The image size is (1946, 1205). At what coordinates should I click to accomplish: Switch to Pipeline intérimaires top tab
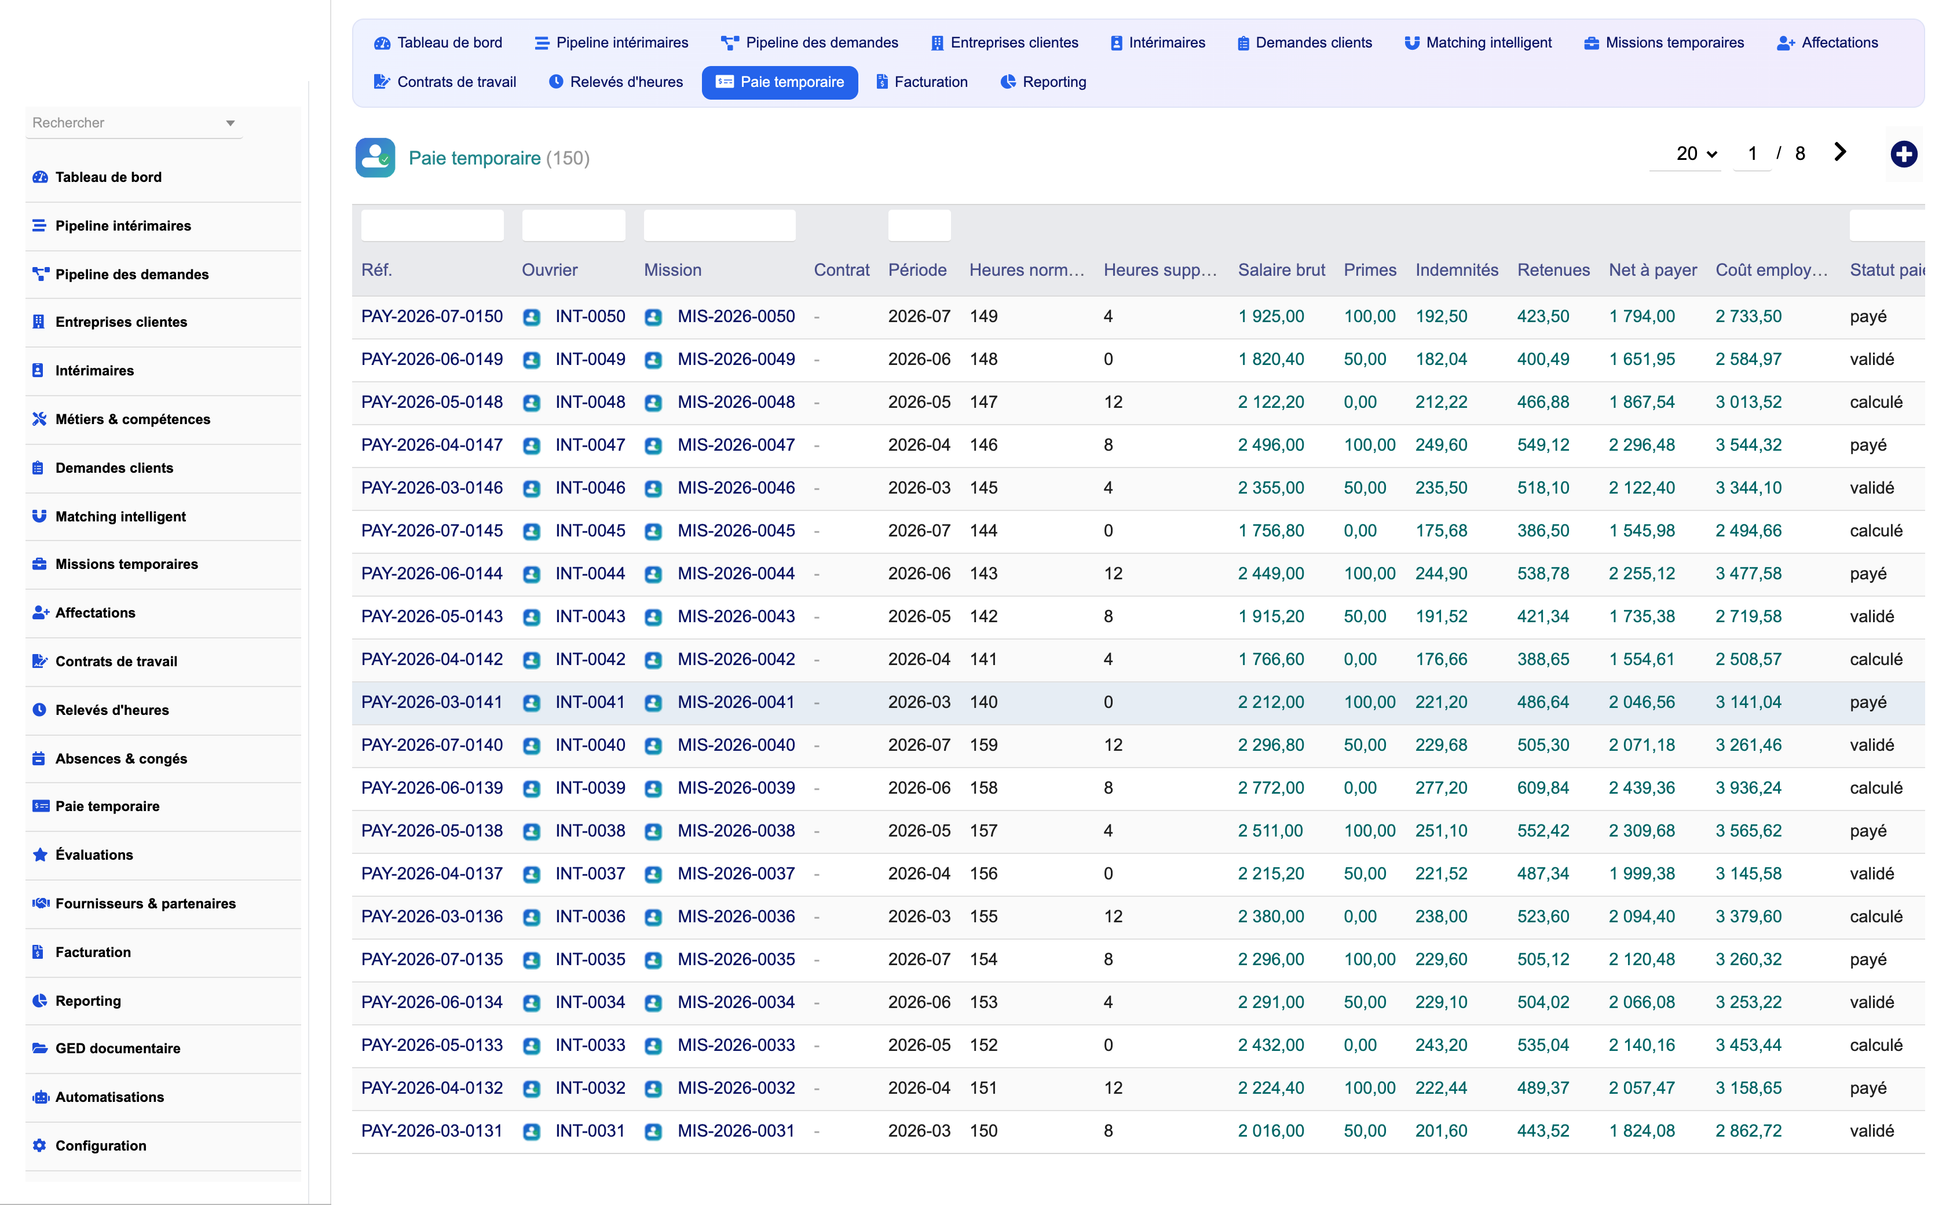coord(611,43)
